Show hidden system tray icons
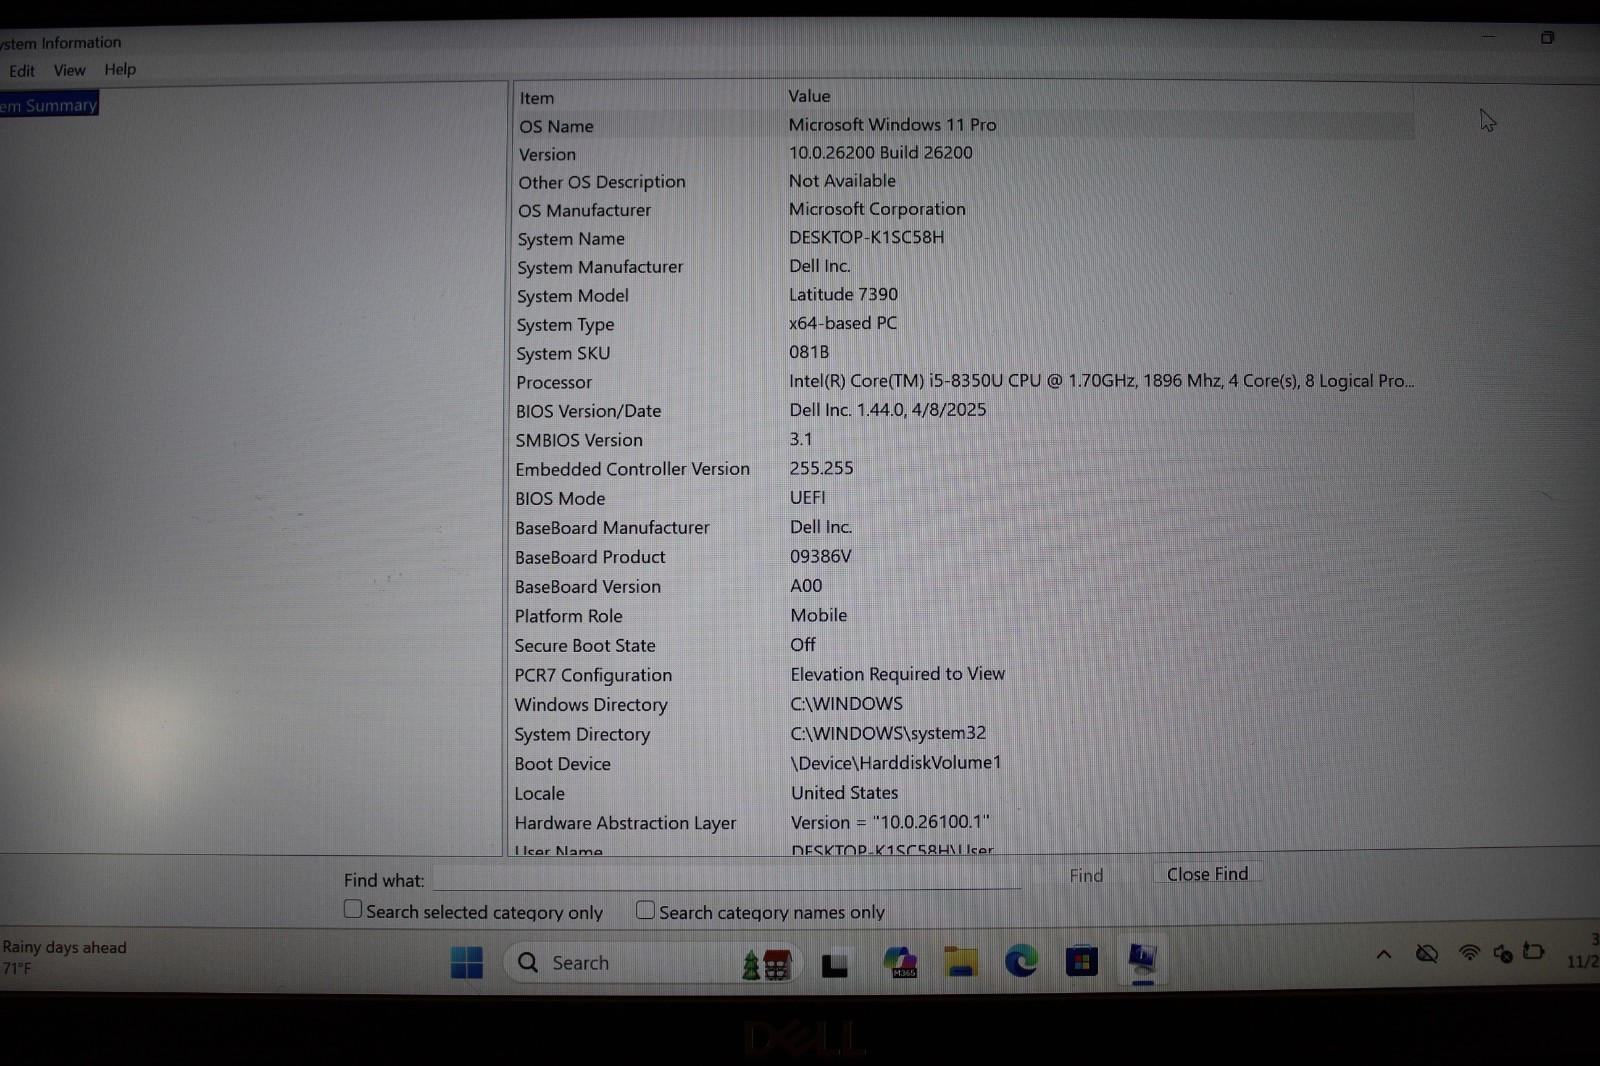Image resolution: width=1600 pixels, height=1066 pixels. click(1384, 954)
